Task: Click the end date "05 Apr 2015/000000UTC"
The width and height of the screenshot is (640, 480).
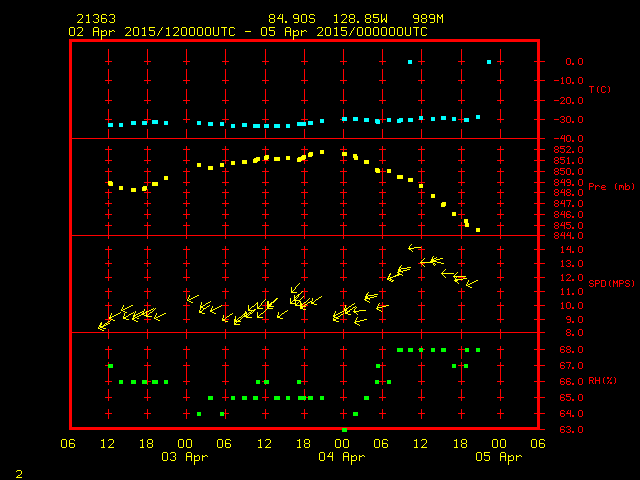Action: pos(344,32)
